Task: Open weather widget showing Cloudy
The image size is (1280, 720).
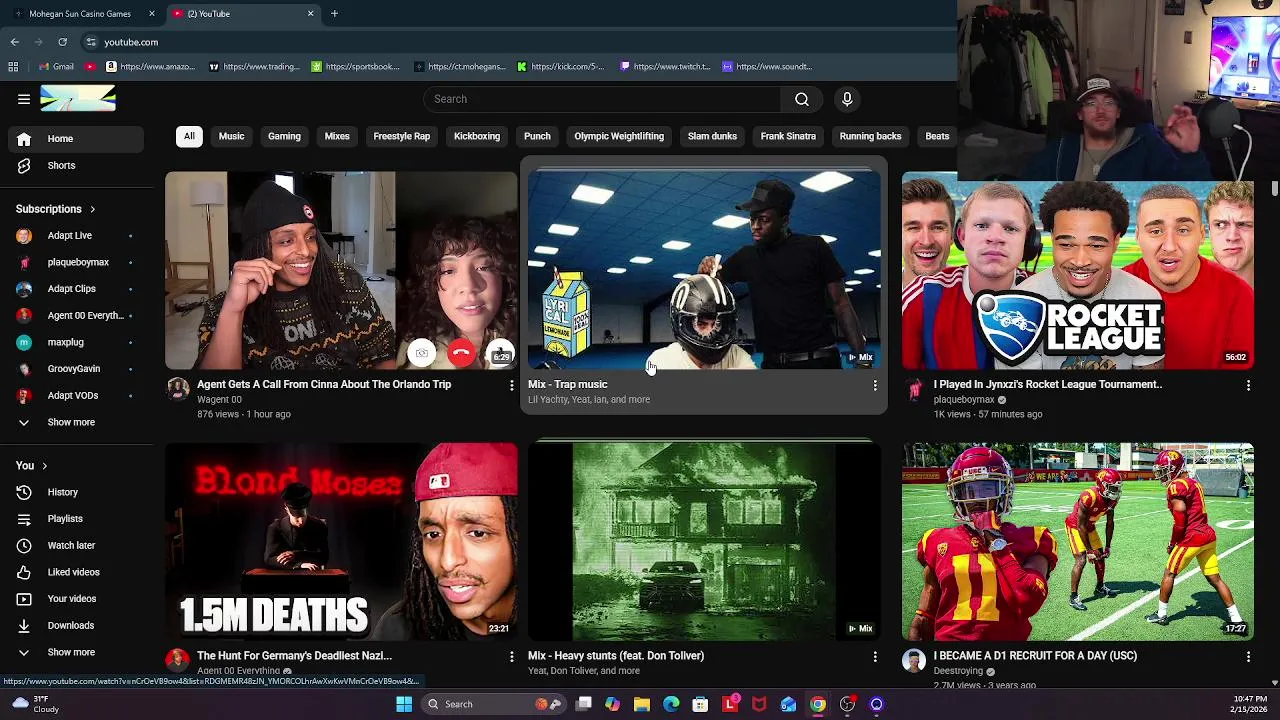Action: 36,704
